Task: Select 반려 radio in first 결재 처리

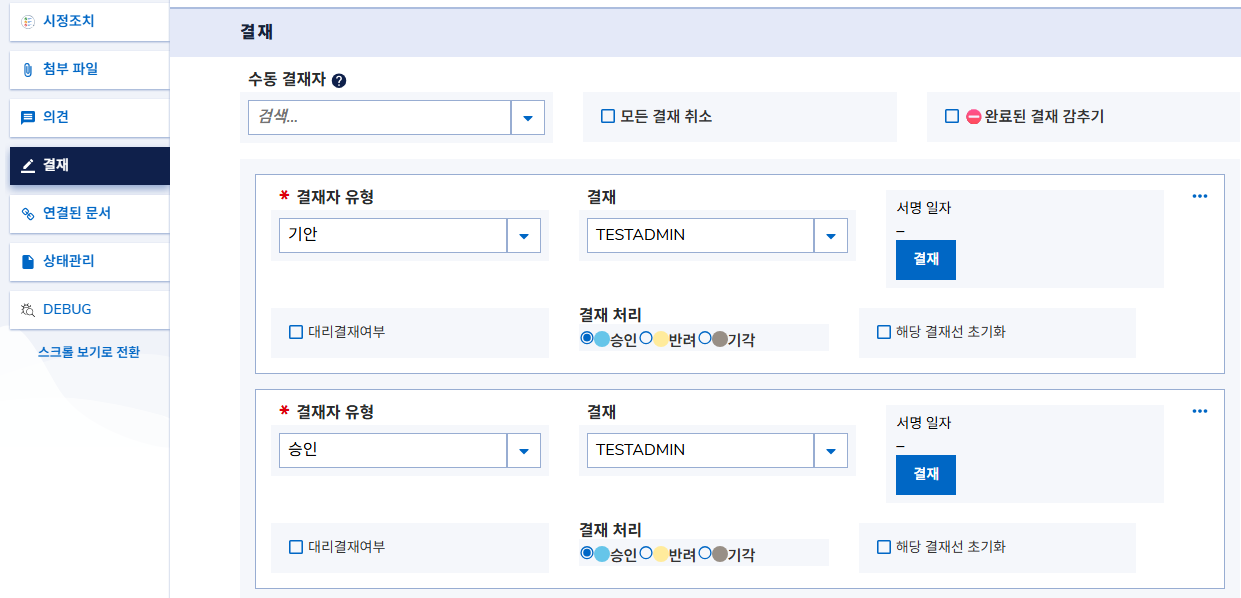Action: click(646, 338)
